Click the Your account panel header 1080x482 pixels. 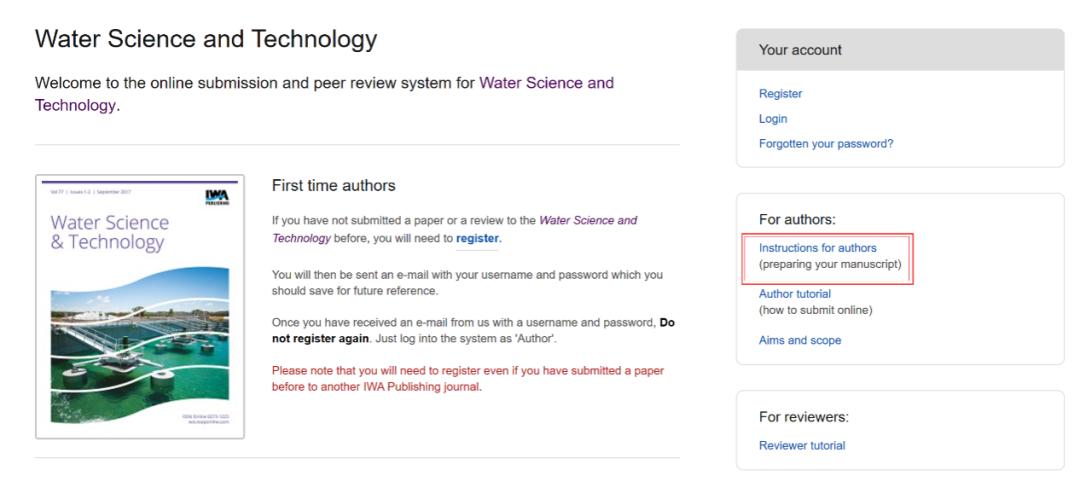[x=900, y=50]
